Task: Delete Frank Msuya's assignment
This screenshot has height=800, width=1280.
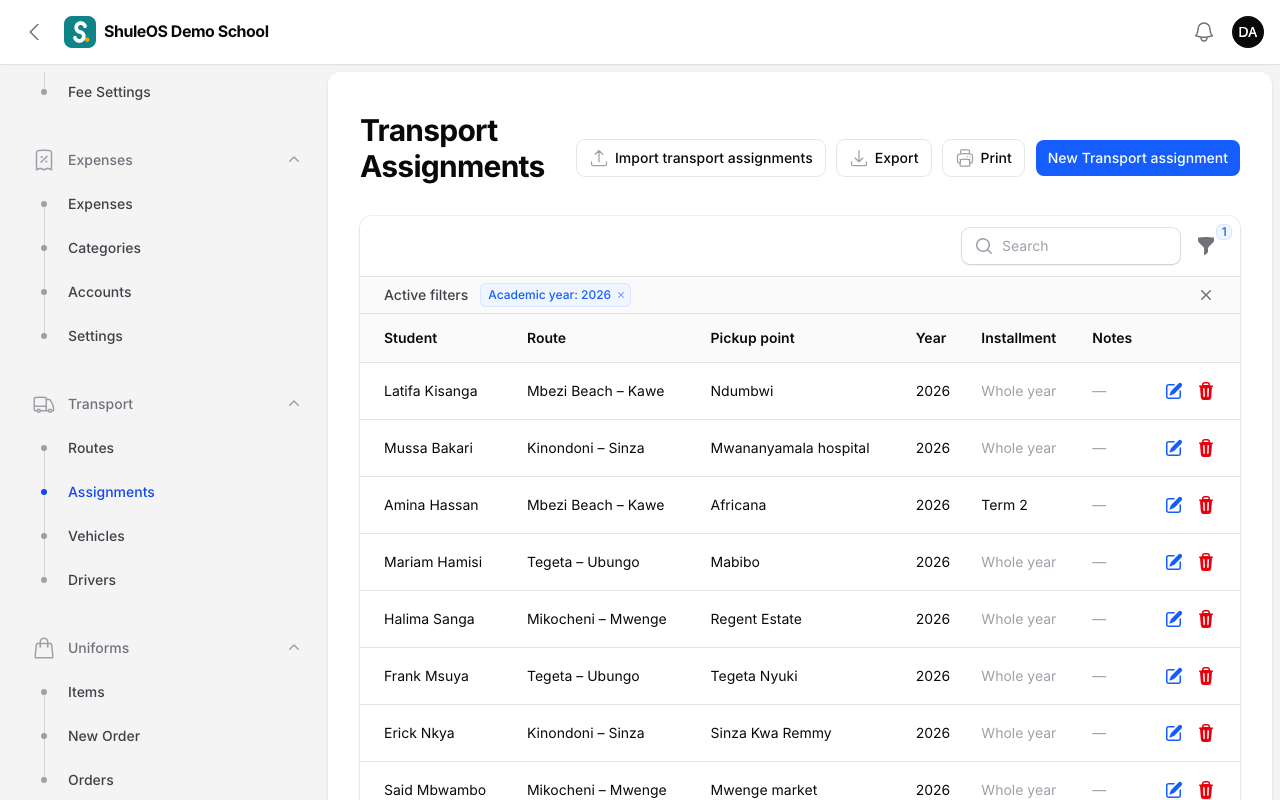Action: (x=1206, y=676)
